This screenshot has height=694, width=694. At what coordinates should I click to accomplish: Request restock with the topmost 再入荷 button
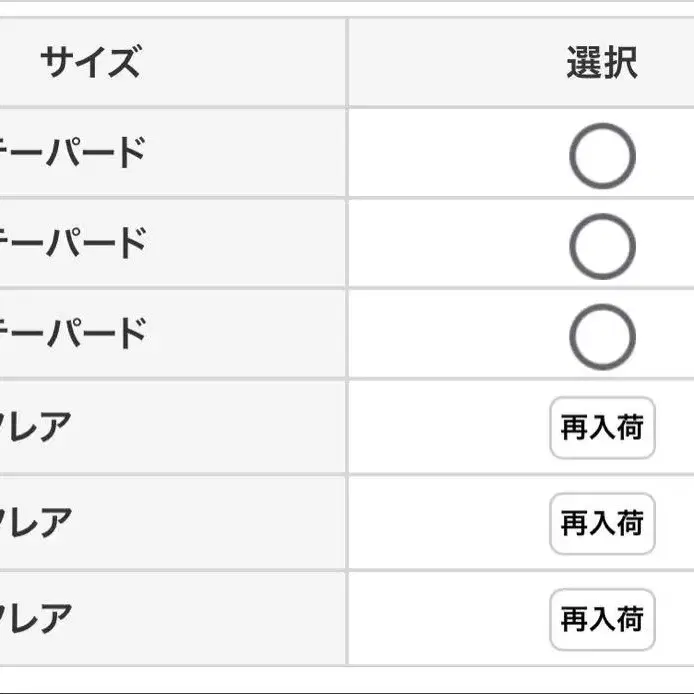pos(602,428)
